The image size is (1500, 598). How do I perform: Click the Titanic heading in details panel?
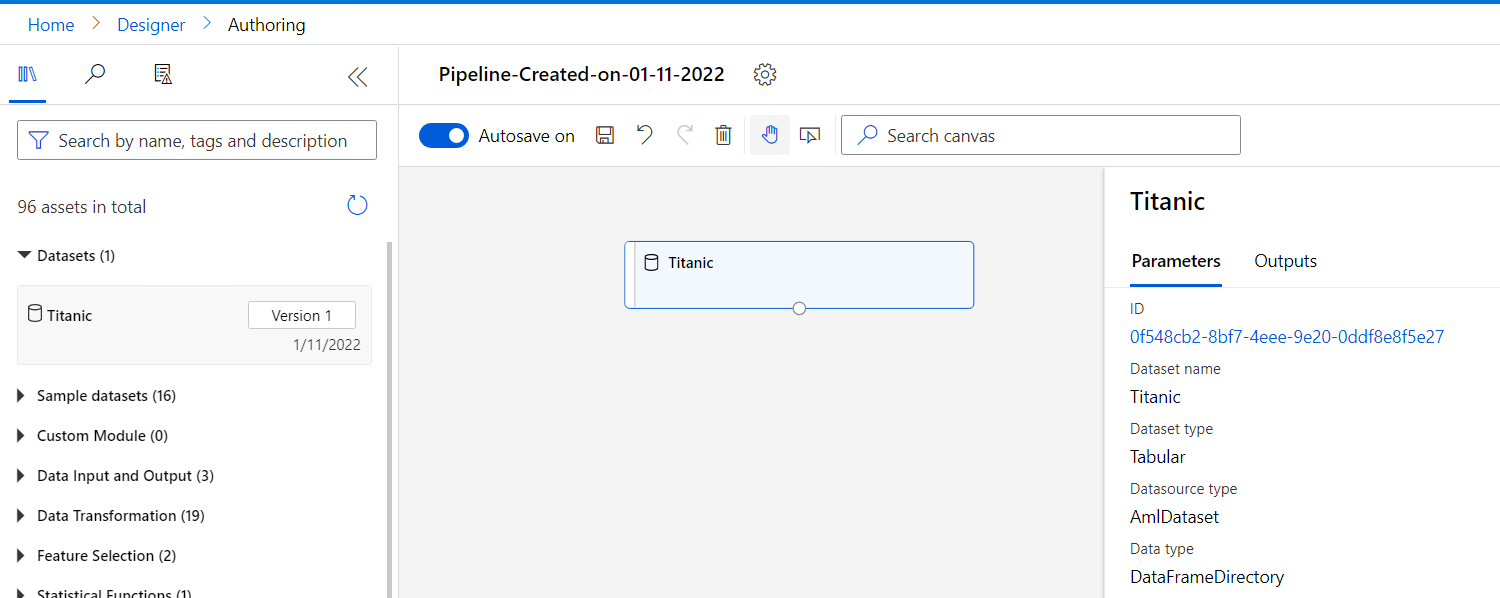(1168, 201)
